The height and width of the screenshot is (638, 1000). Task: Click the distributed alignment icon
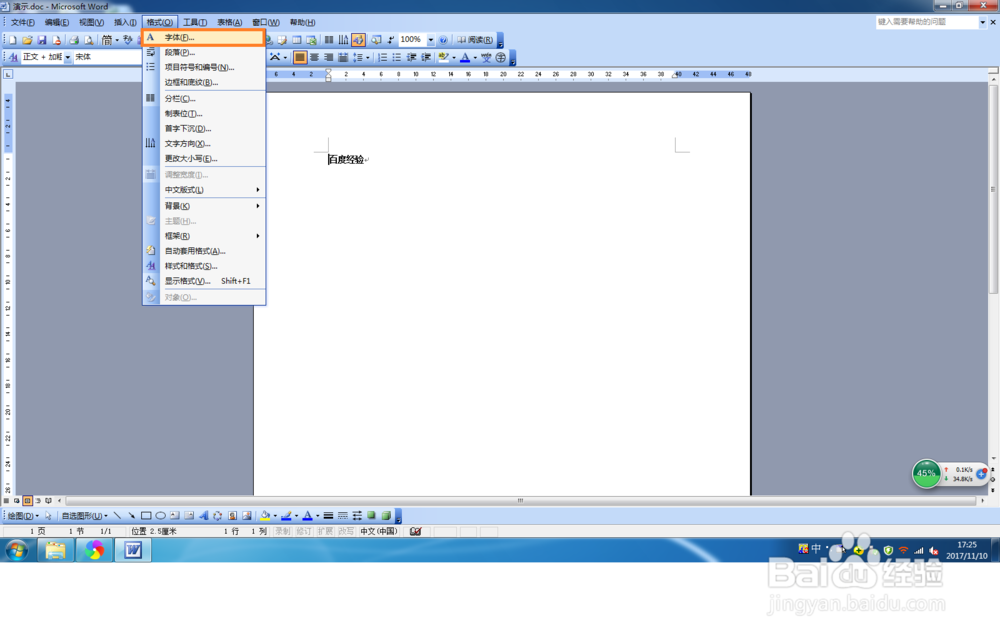(343, 57)
